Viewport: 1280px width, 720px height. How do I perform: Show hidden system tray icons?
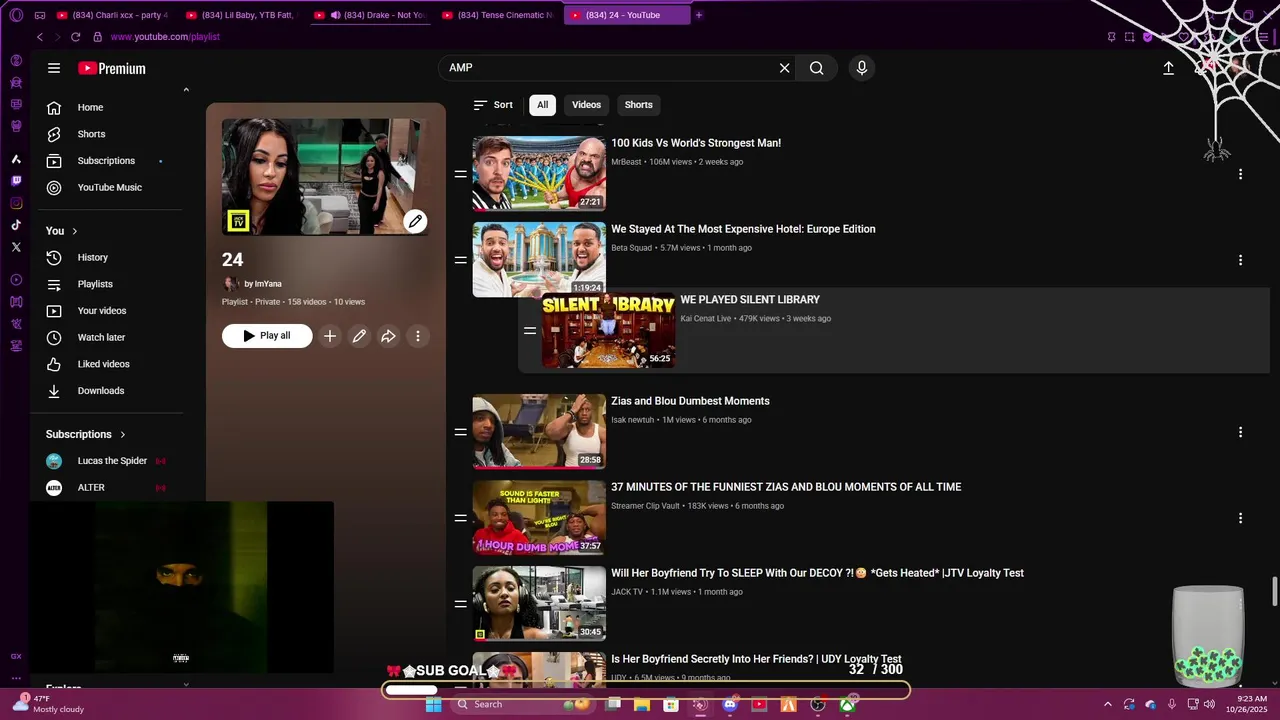1107,704
